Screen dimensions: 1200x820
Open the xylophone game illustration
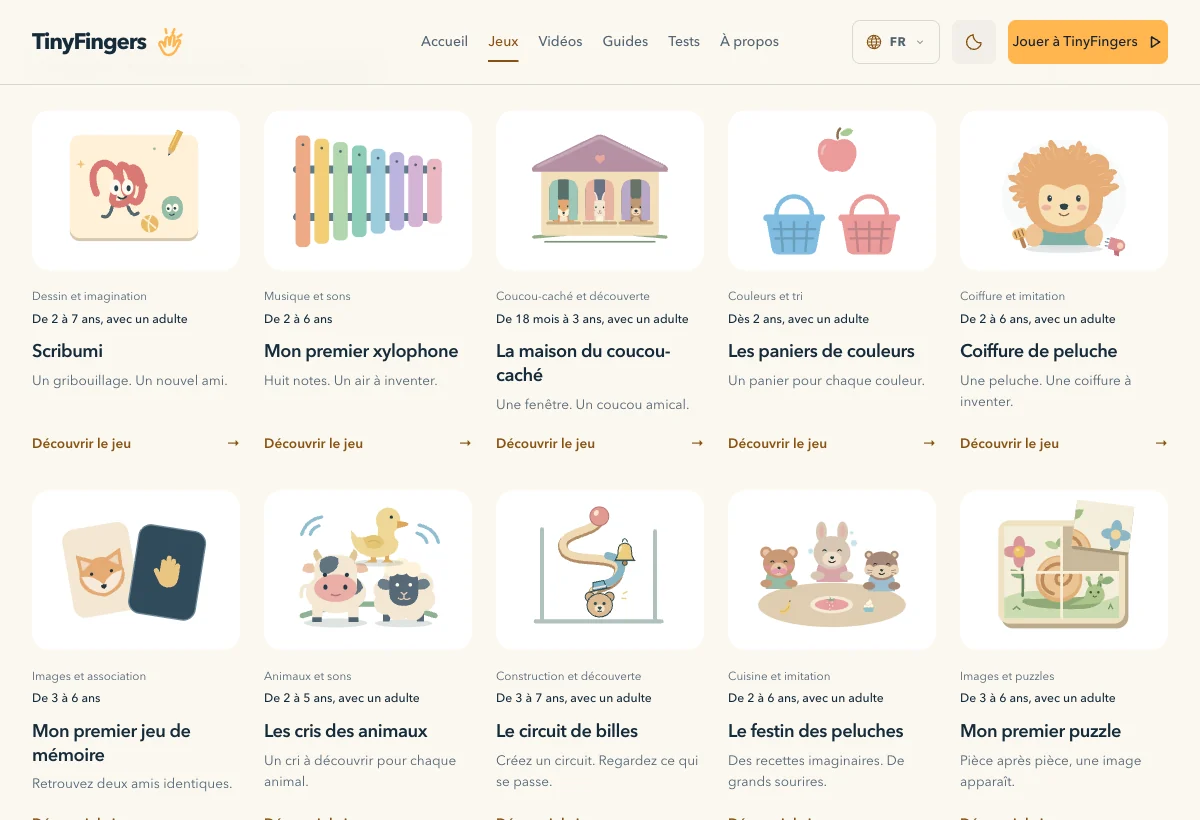pos(368,190)
